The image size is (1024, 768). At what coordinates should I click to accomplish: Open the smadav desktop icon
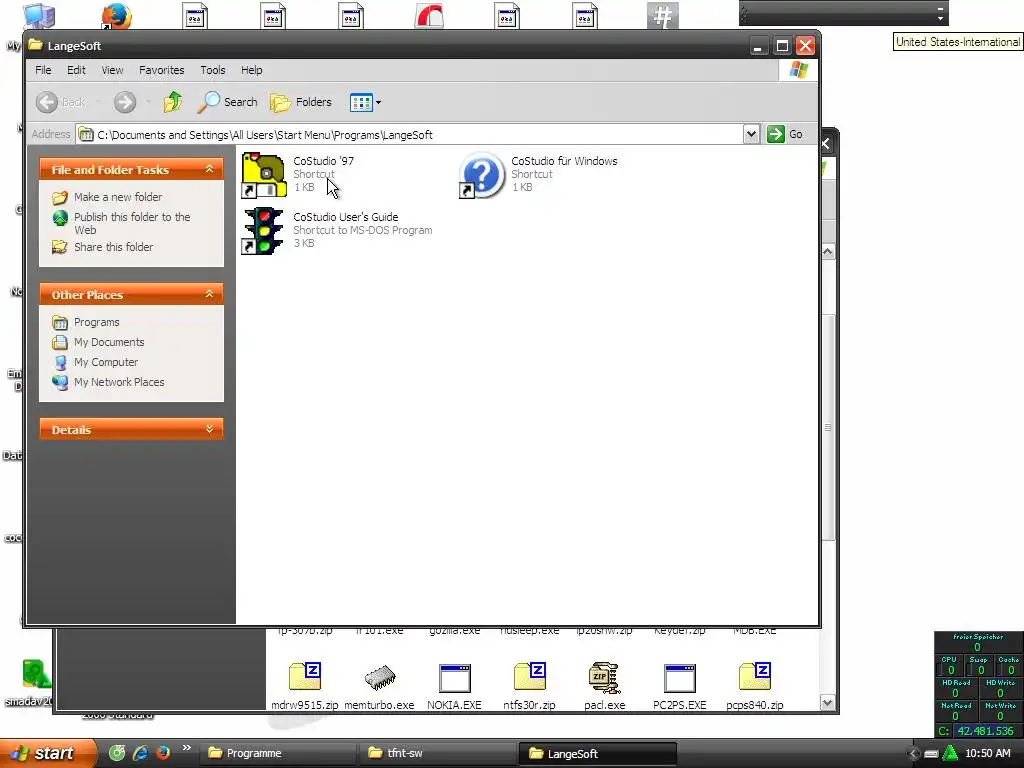[x=35, y=675]
